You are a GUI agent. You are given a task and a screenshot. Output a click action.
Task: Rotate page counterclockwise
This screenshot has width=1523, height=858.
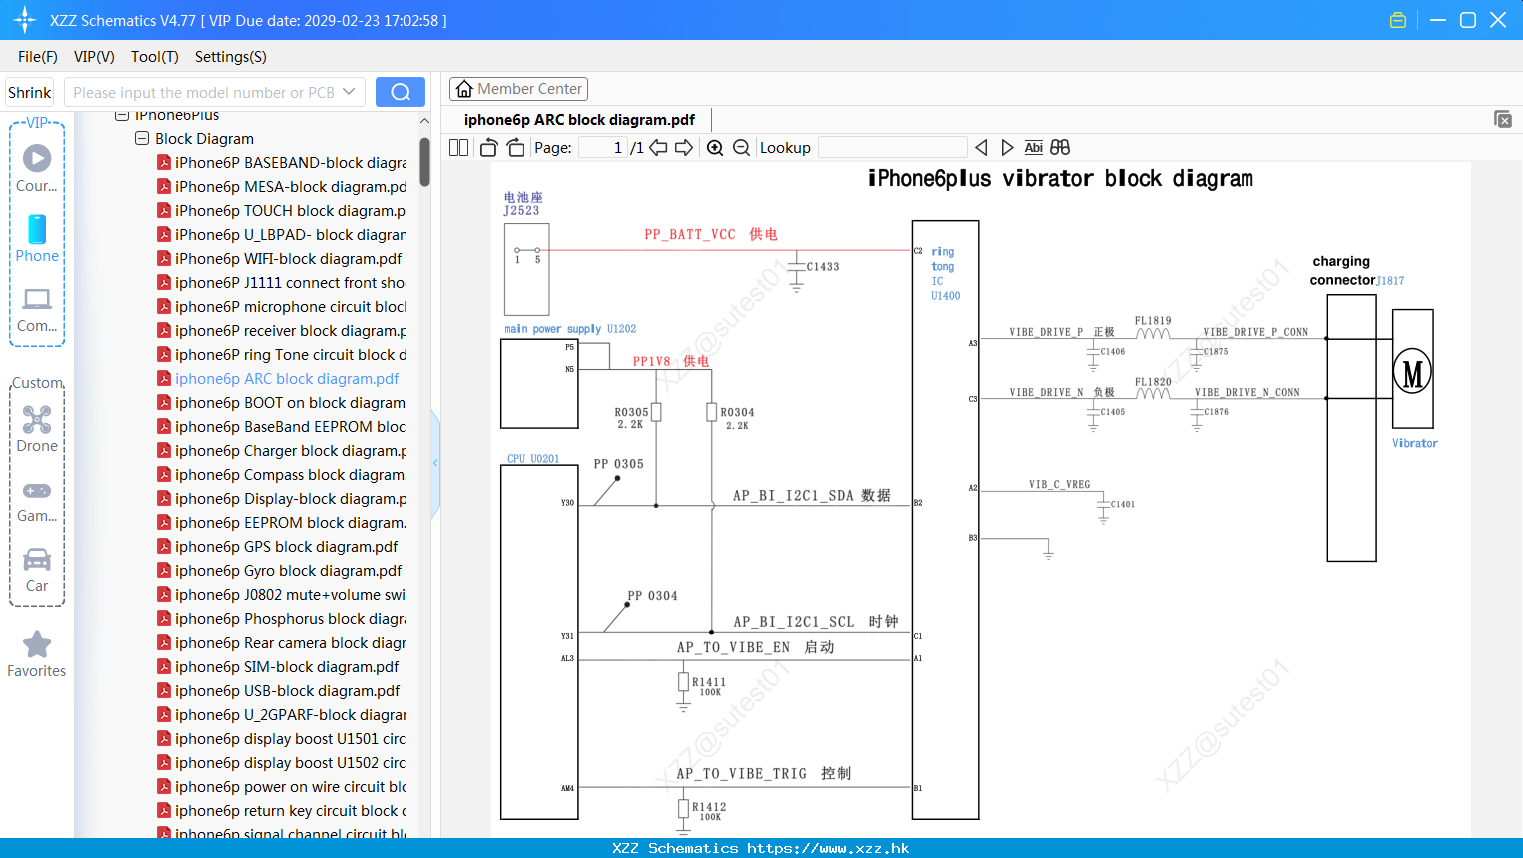click(x=488, y=147)
